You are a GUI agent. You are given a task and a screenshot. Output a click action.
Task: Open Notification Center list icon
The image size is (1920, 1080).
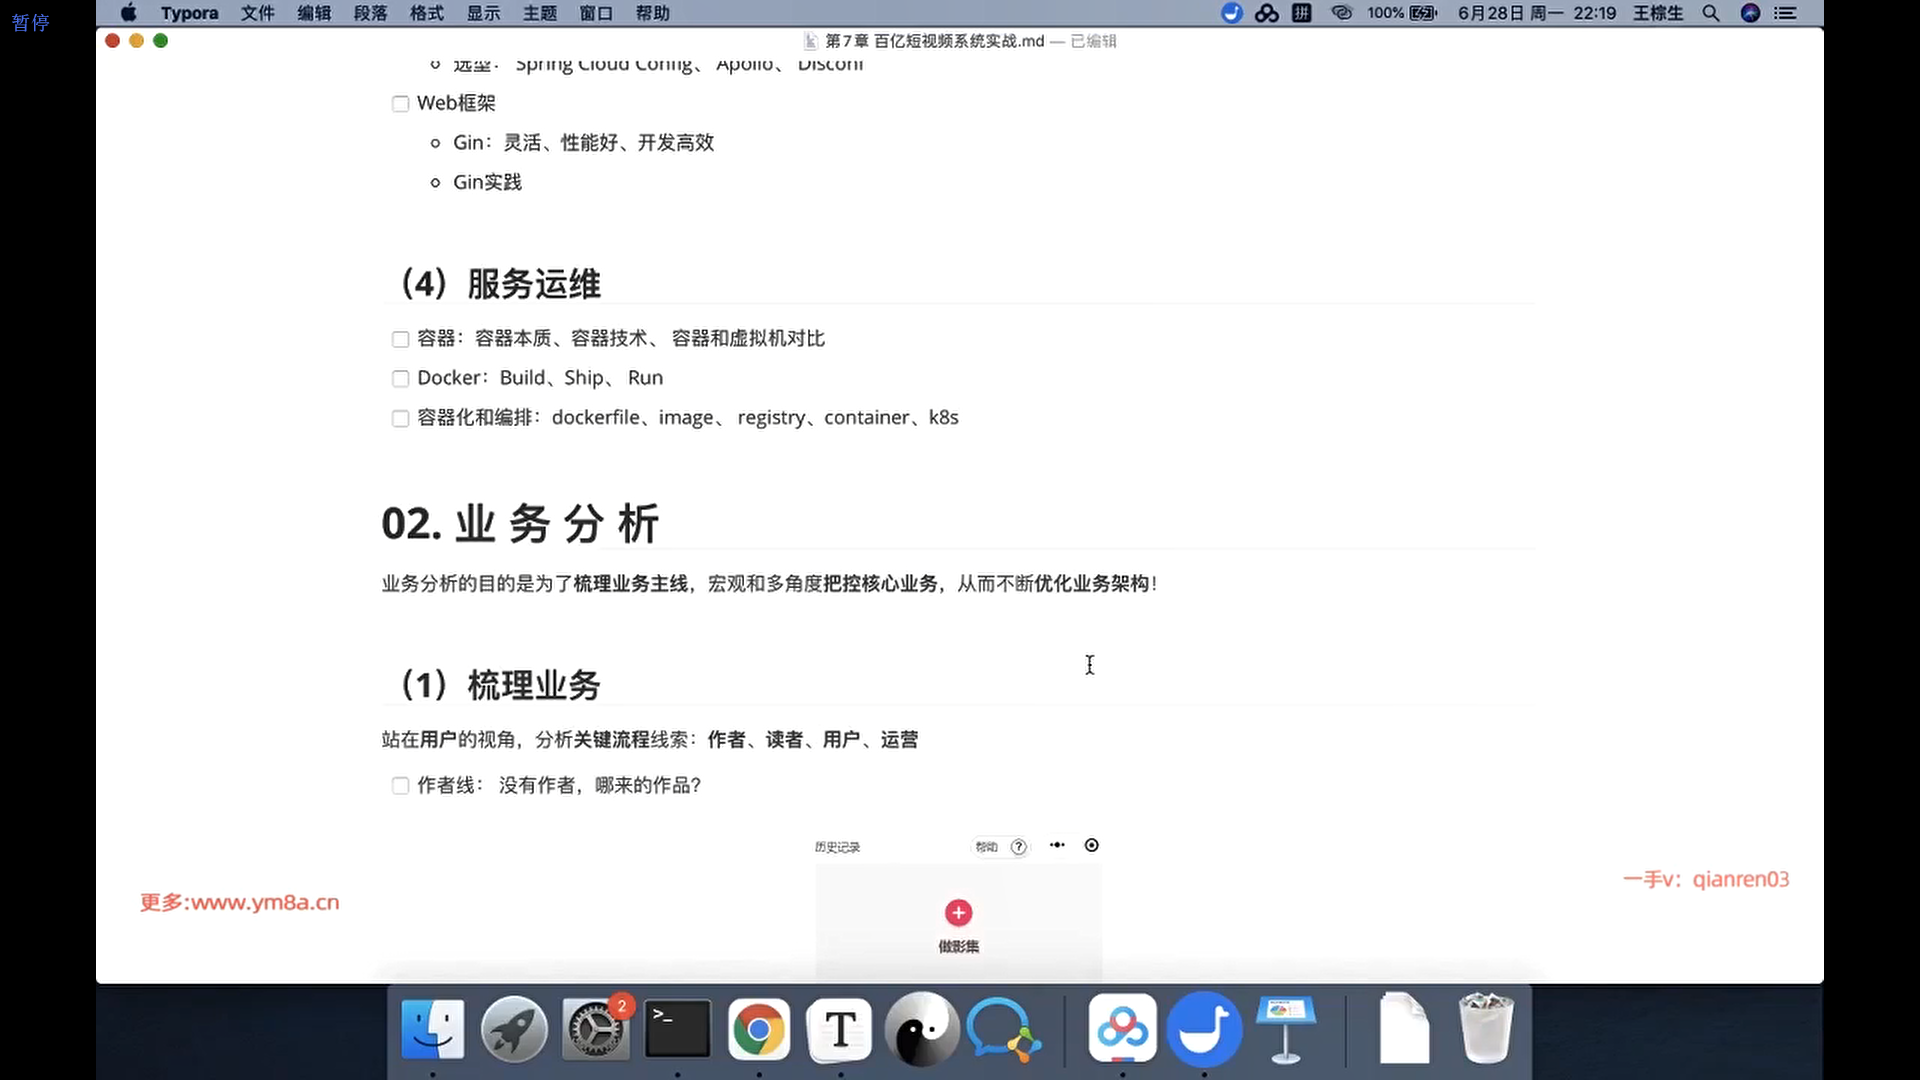1785,13
